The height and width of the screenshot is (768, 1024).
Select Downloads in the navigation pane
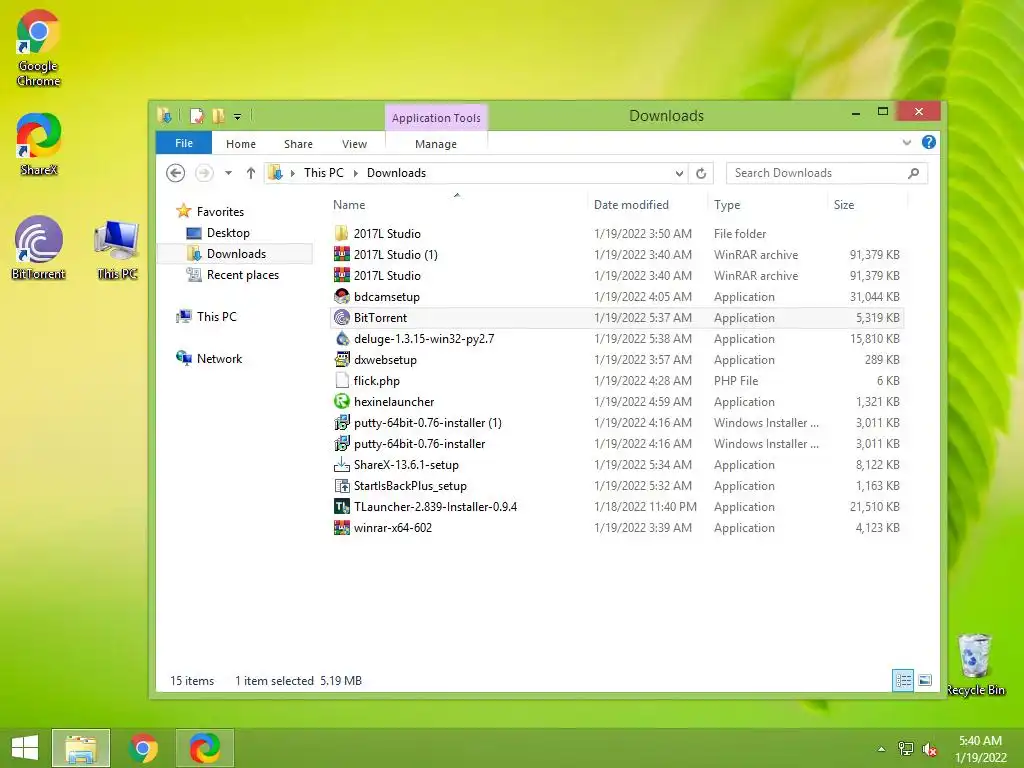[x=236, y=253]
